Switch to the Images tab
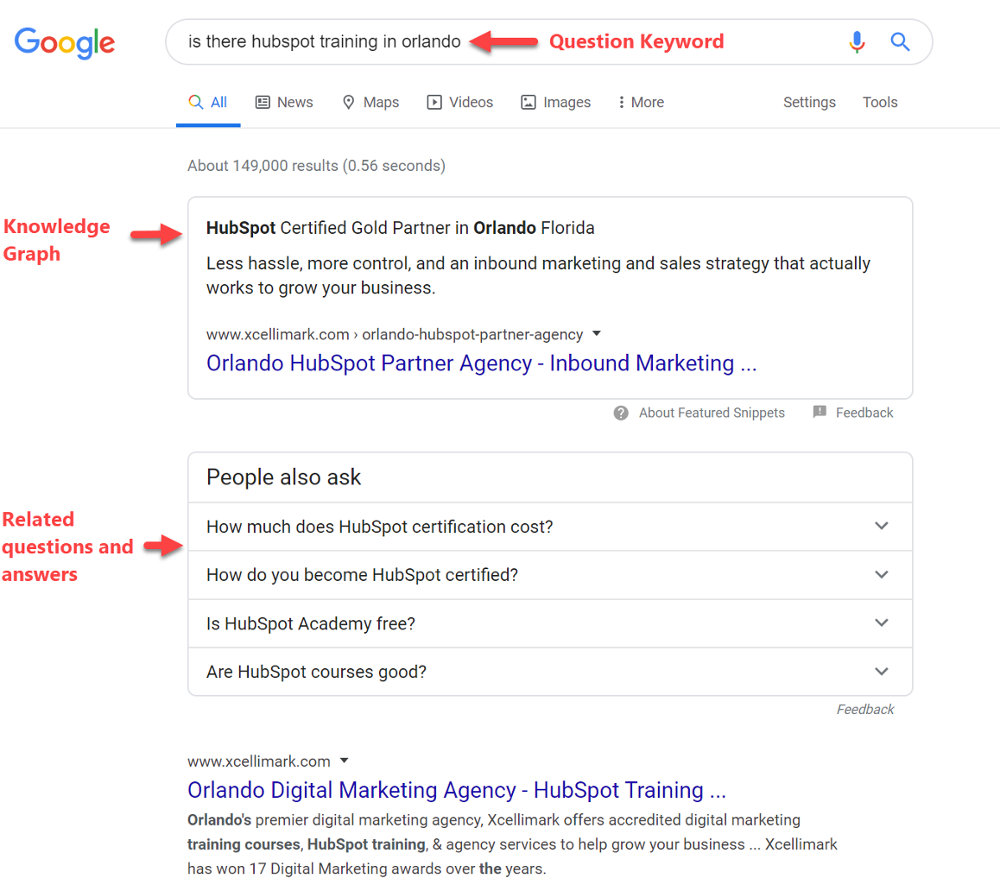This screenshot has width=1000, height=891. click(555, 103)
